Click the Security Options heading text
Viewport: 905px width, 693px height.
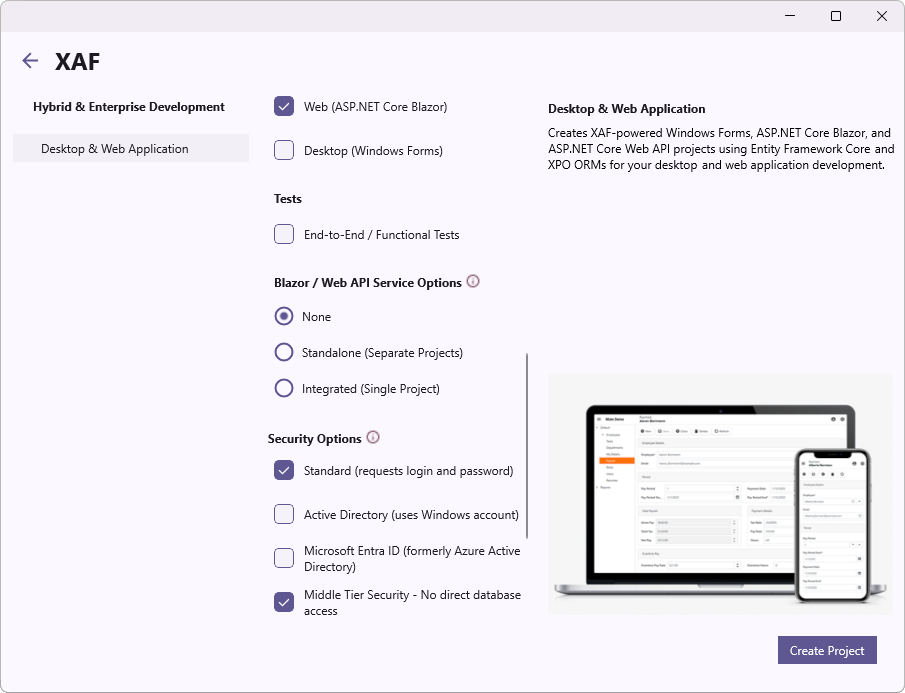pyautogui.click(x=315, y=439)
